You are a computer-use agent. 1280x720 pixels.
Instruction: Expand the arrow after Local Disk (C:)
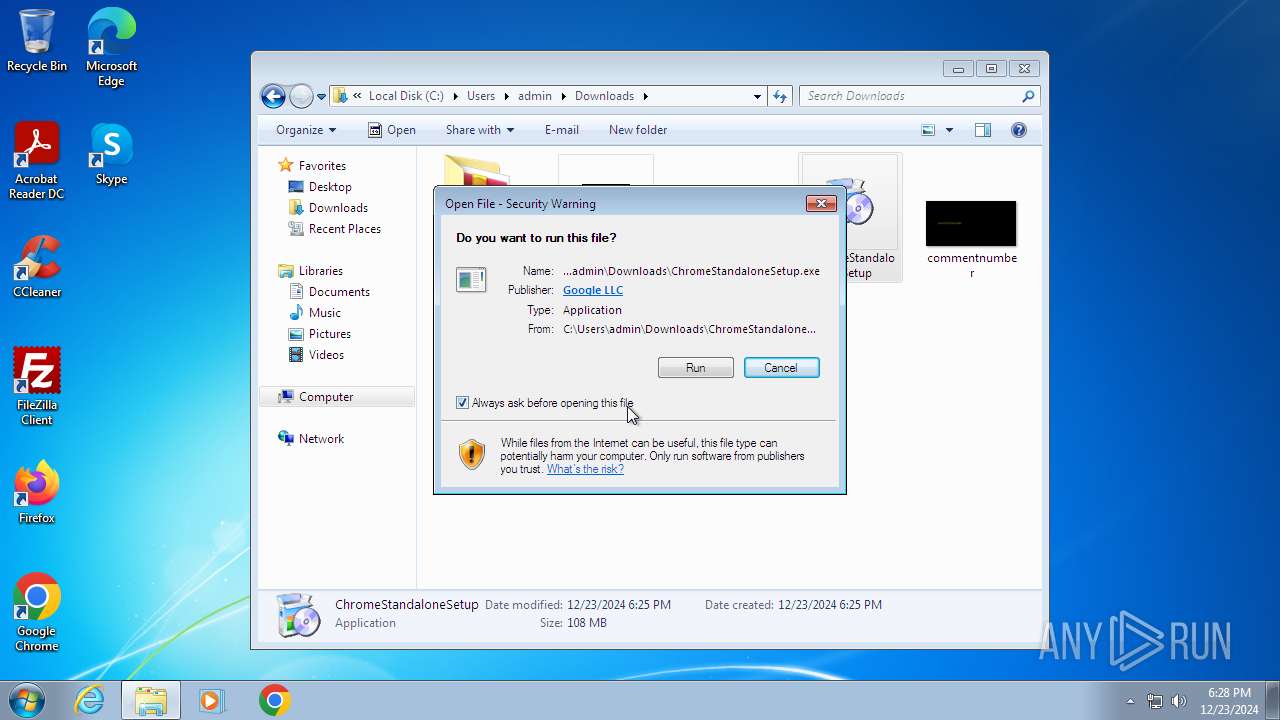[x=455, y=96]
